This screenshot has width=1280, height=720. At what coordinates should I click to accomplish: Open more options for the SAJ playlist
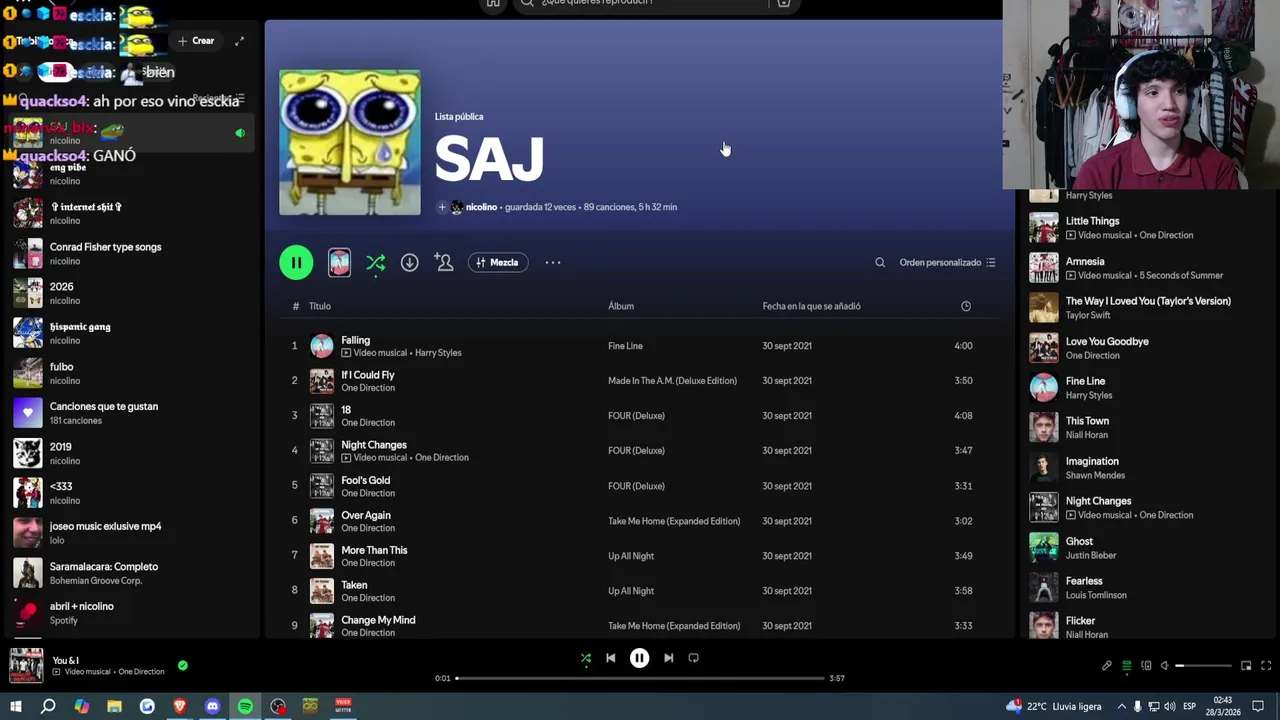[553, 262]
